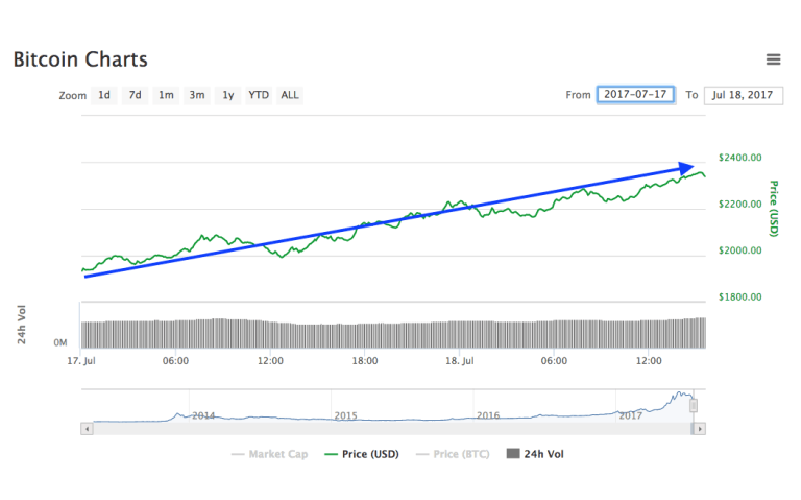Select the 1d zoom range
The image size is (801, 500).
104,95
